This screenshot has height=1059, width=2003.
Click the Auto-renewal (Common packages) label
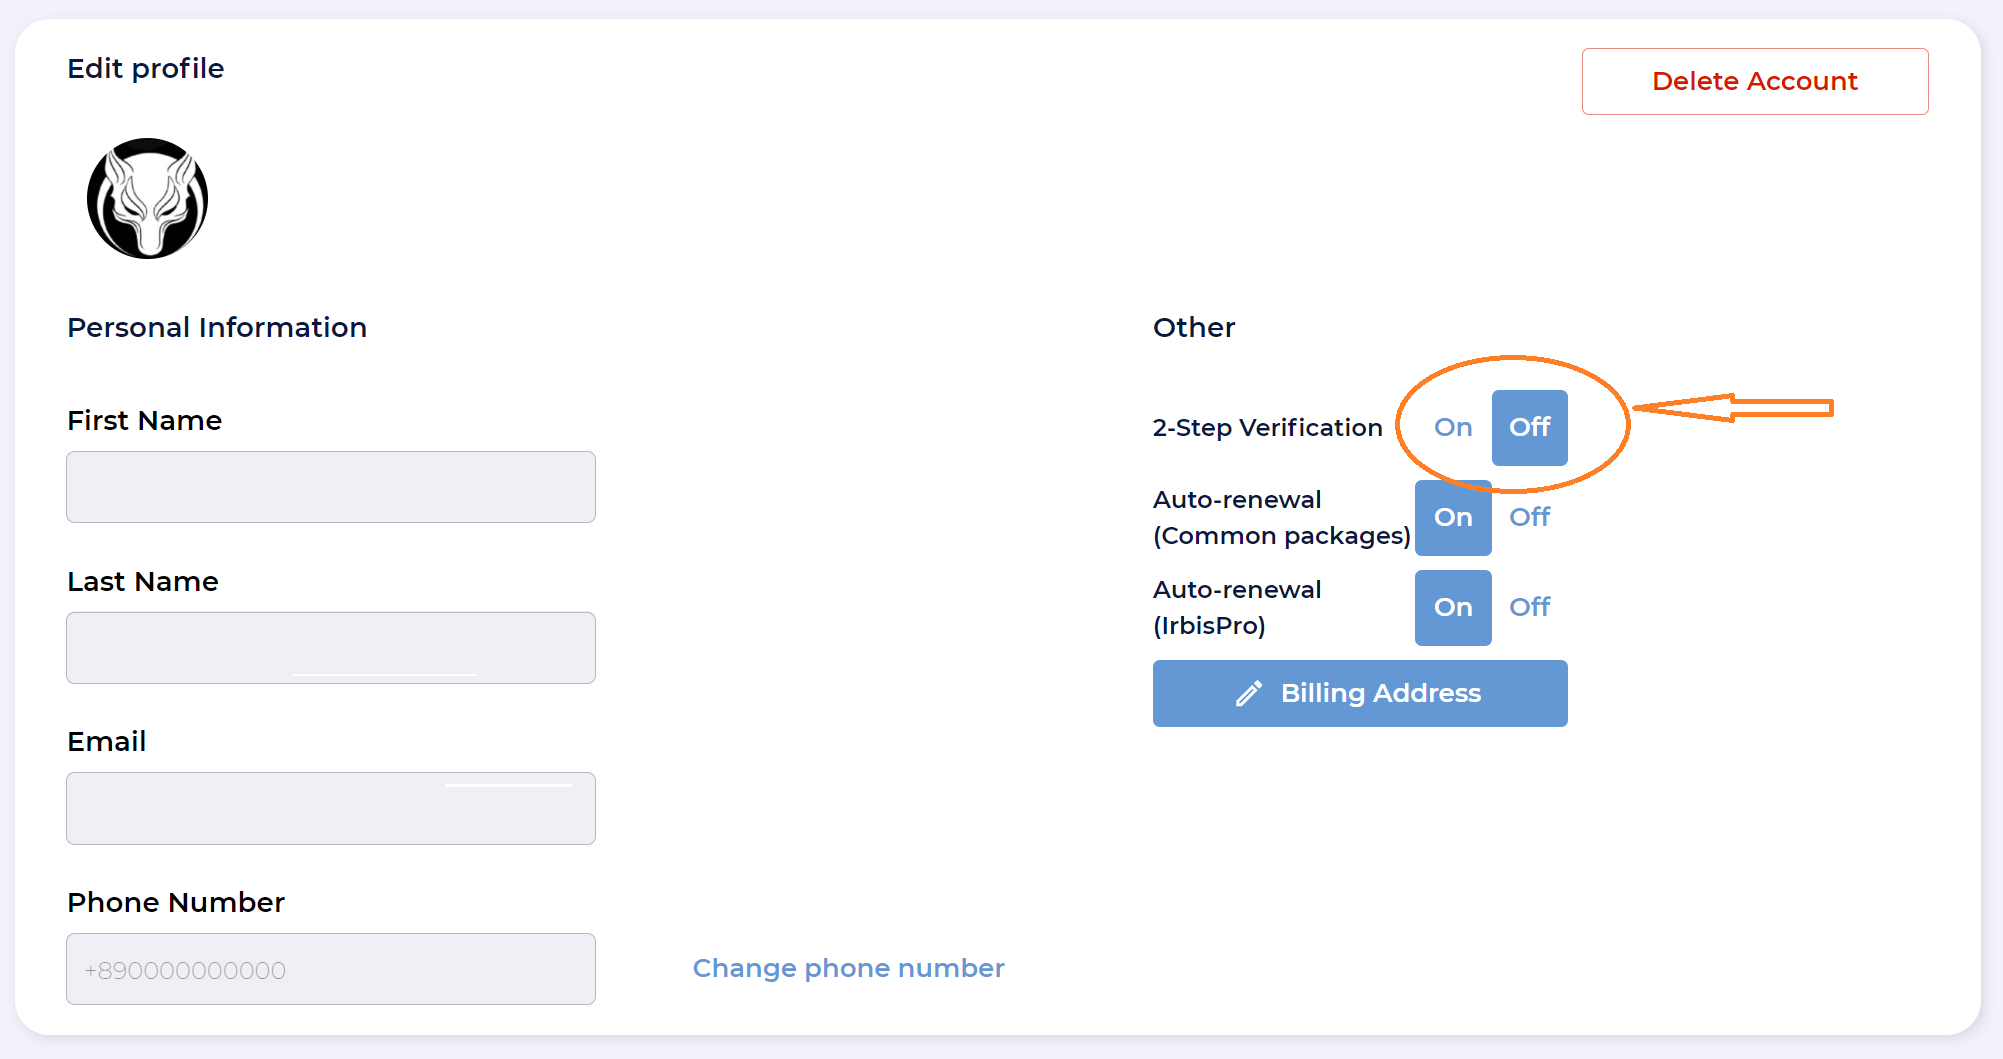(x=1281, y=518)
